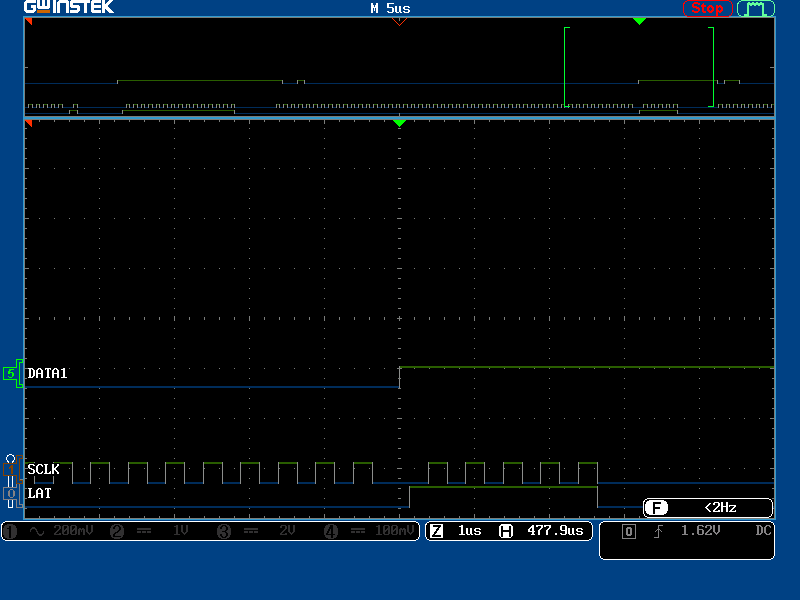
Task: Click the green trigger marker atop zoom window
Action: [399, 123]
